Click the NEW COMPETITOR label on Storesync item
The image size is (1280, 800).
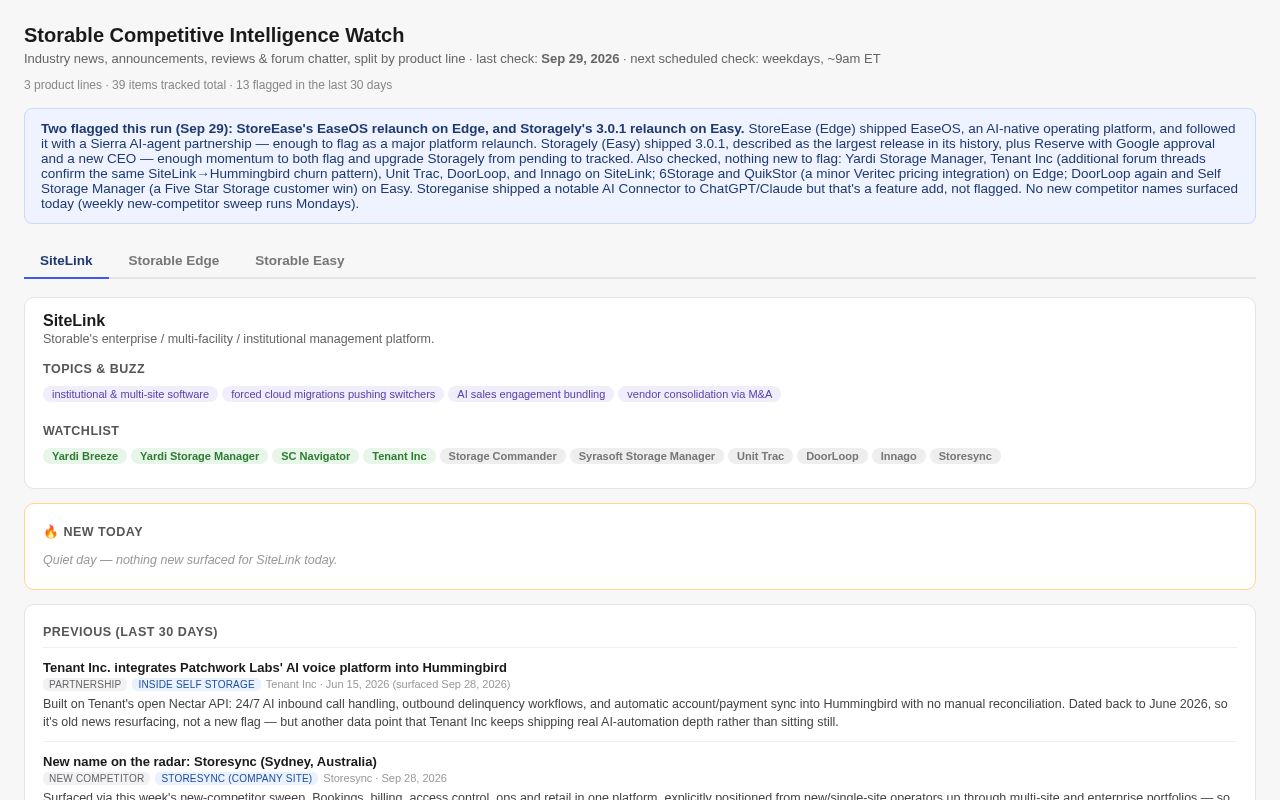[96, 778]
